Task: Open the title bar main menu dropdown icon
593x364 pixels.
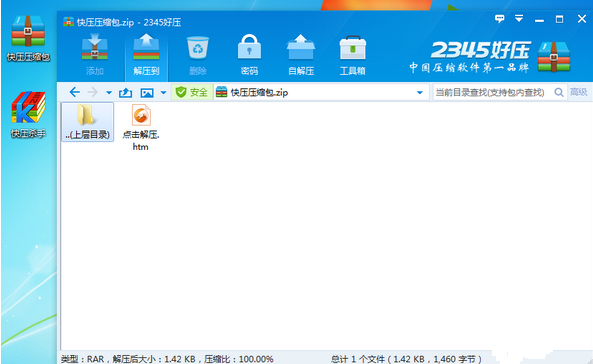Action: pyautogui.click(x=519, y=18)
